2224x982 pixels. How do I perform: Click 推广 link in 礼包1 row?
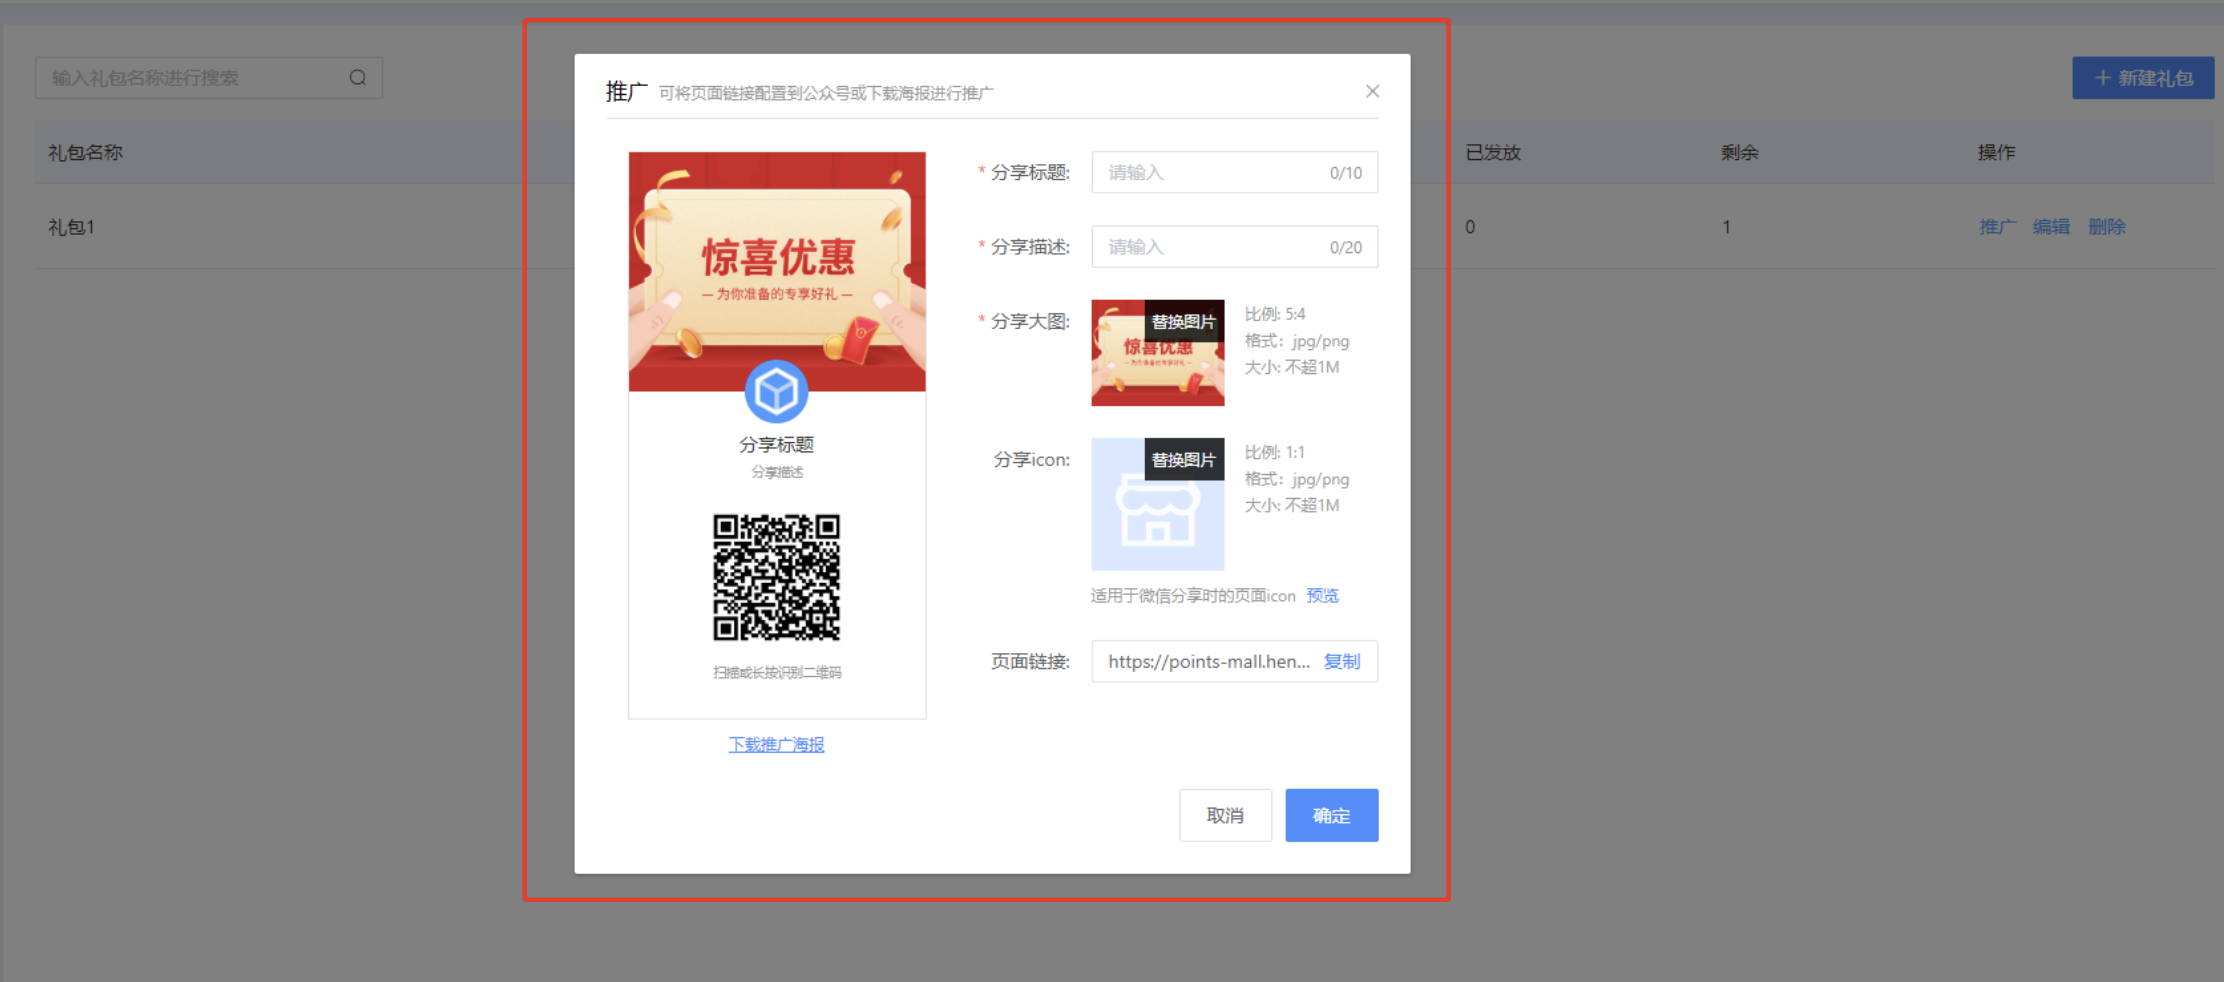[x=1997, y=227]
